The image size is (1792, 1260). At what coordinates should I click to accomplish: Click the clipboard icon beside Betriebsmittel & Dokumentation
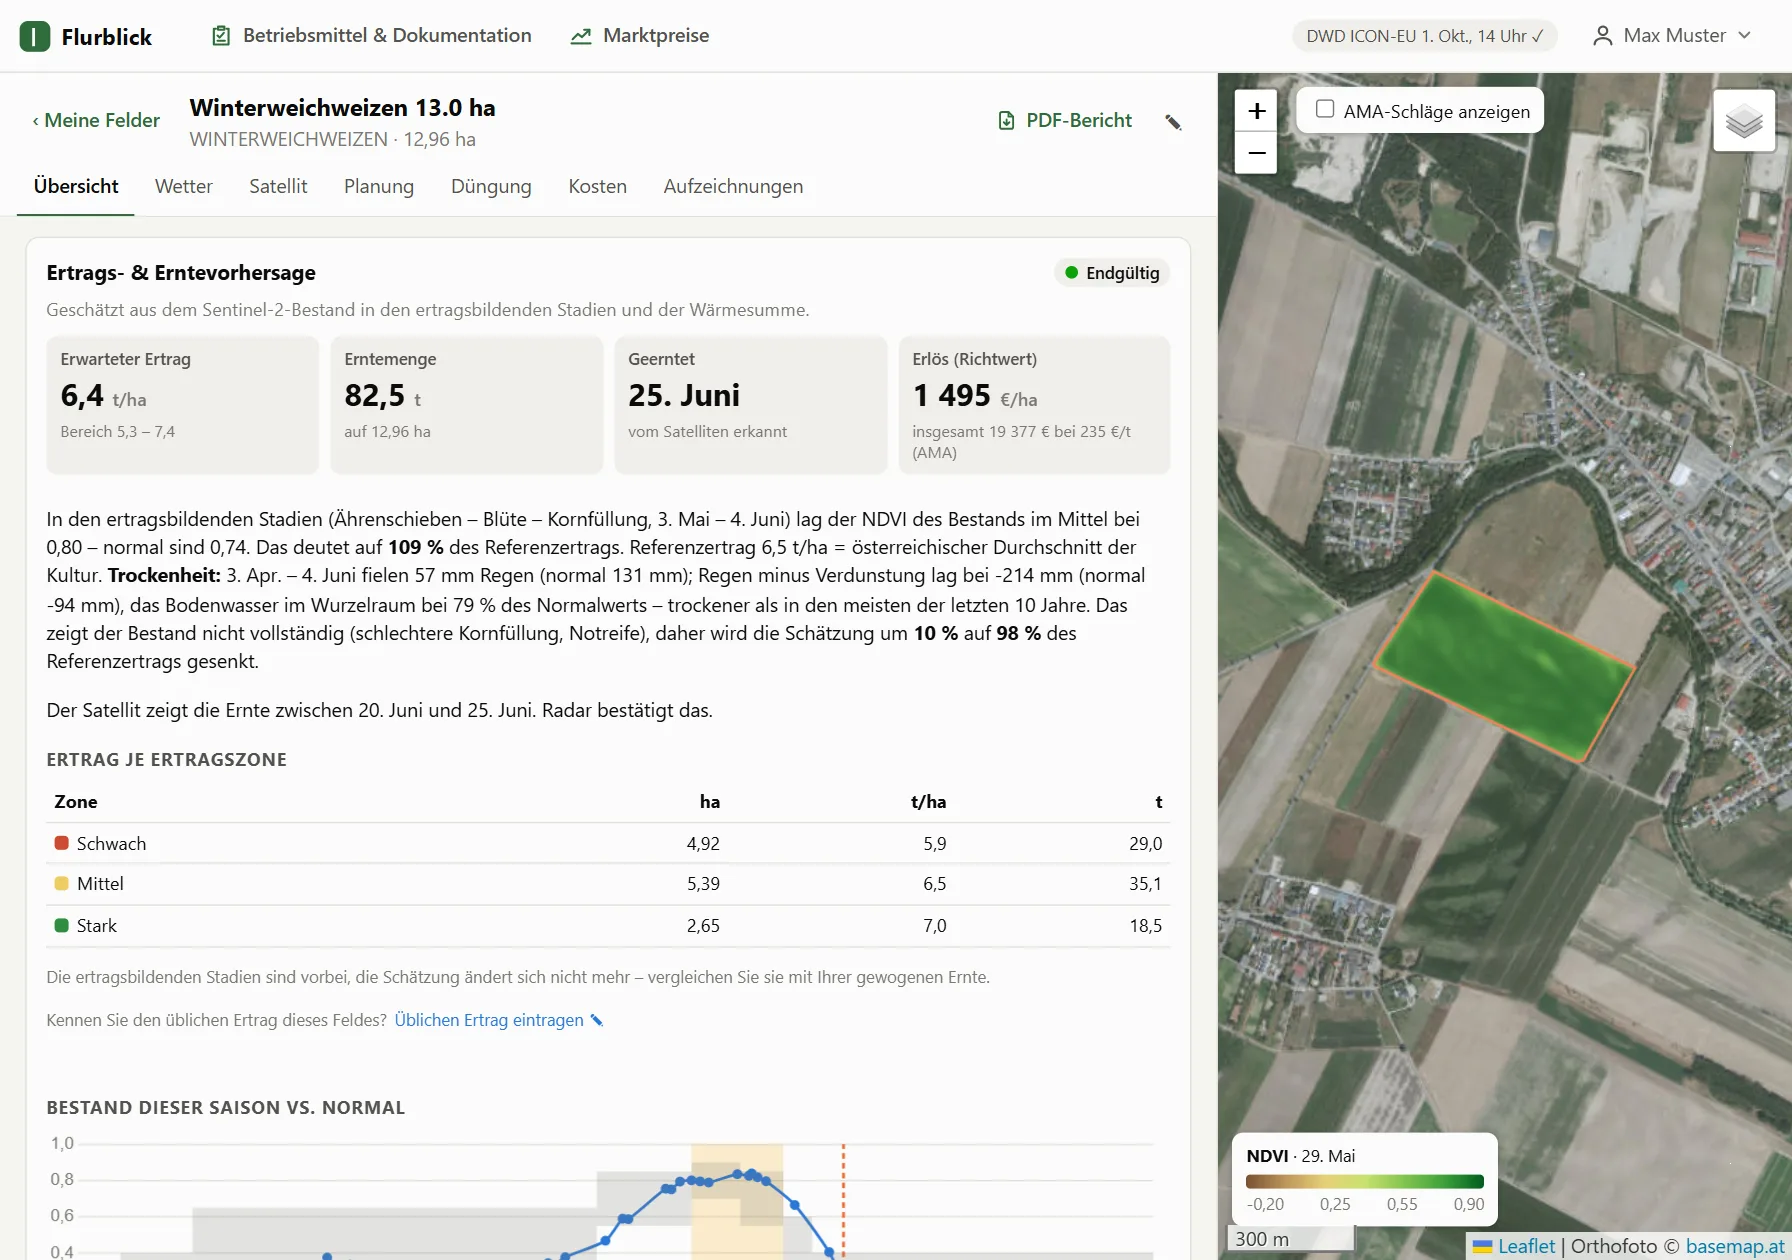[221, 36]
